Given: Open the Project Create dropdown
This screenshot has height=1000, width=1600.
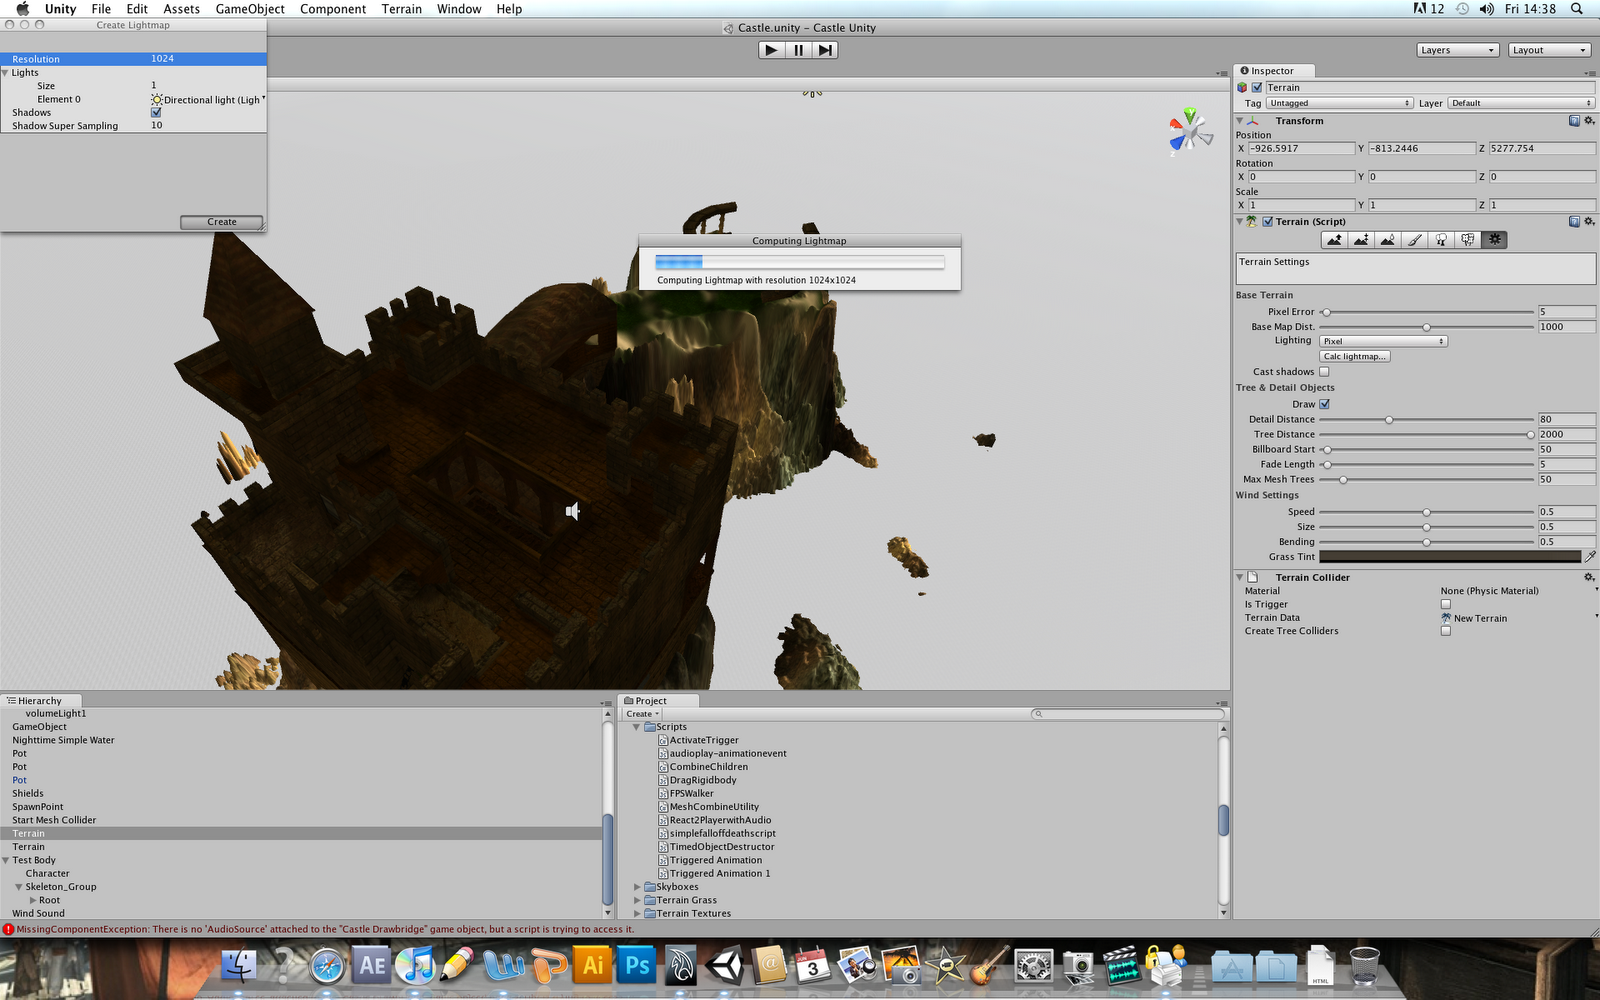Looking at the screenshot, I should [x=642, y=714].
